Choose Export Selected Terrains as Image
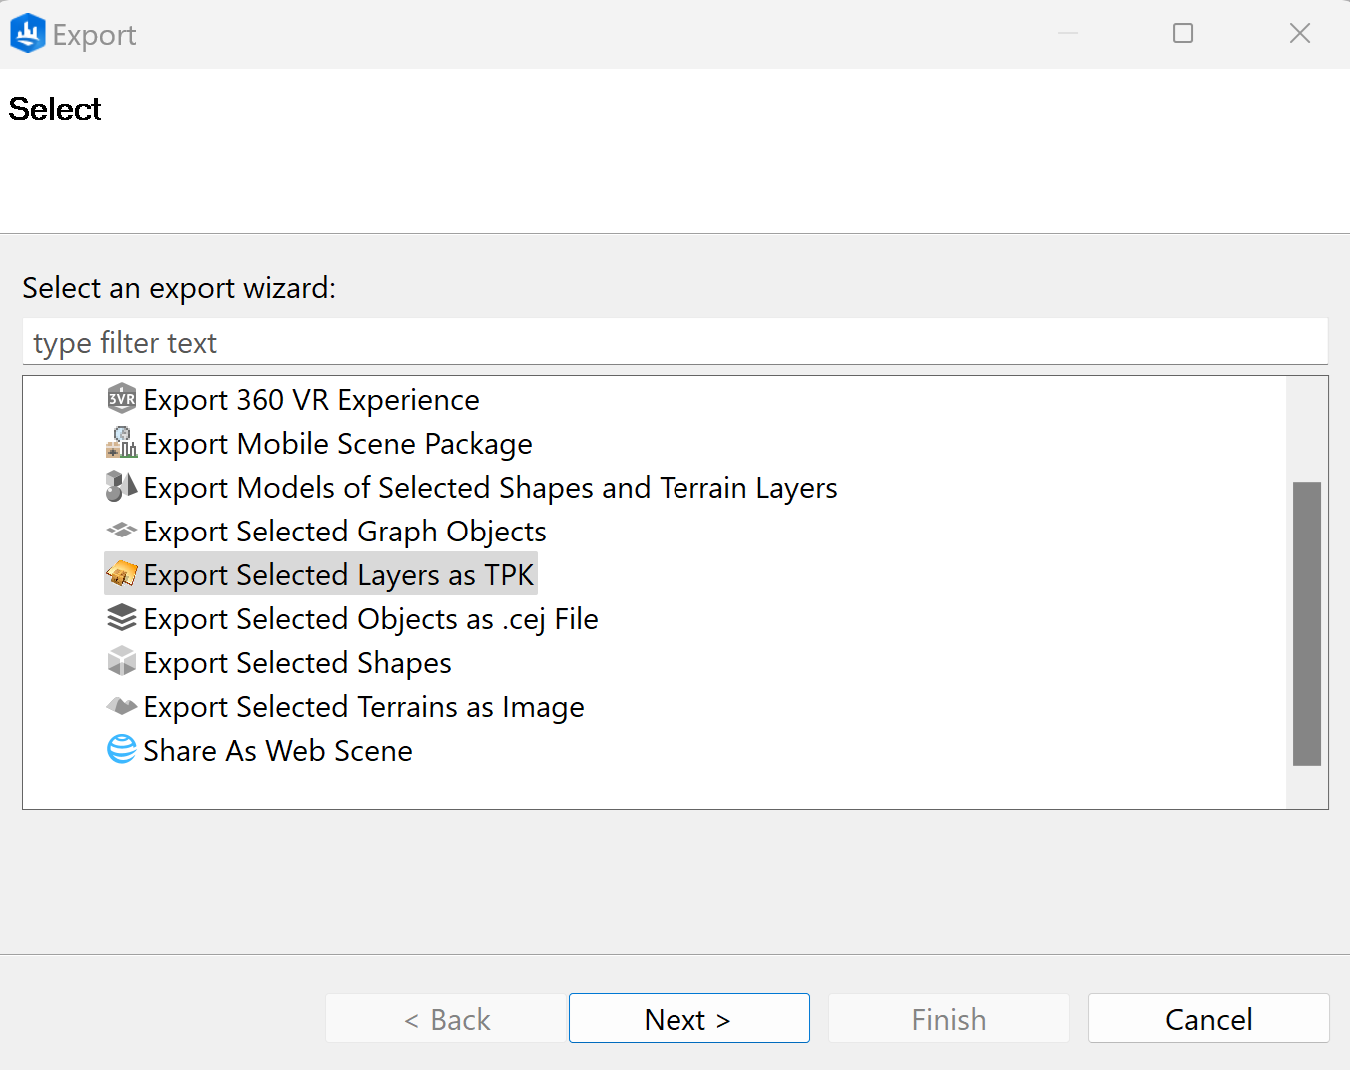 coord(363,706)
